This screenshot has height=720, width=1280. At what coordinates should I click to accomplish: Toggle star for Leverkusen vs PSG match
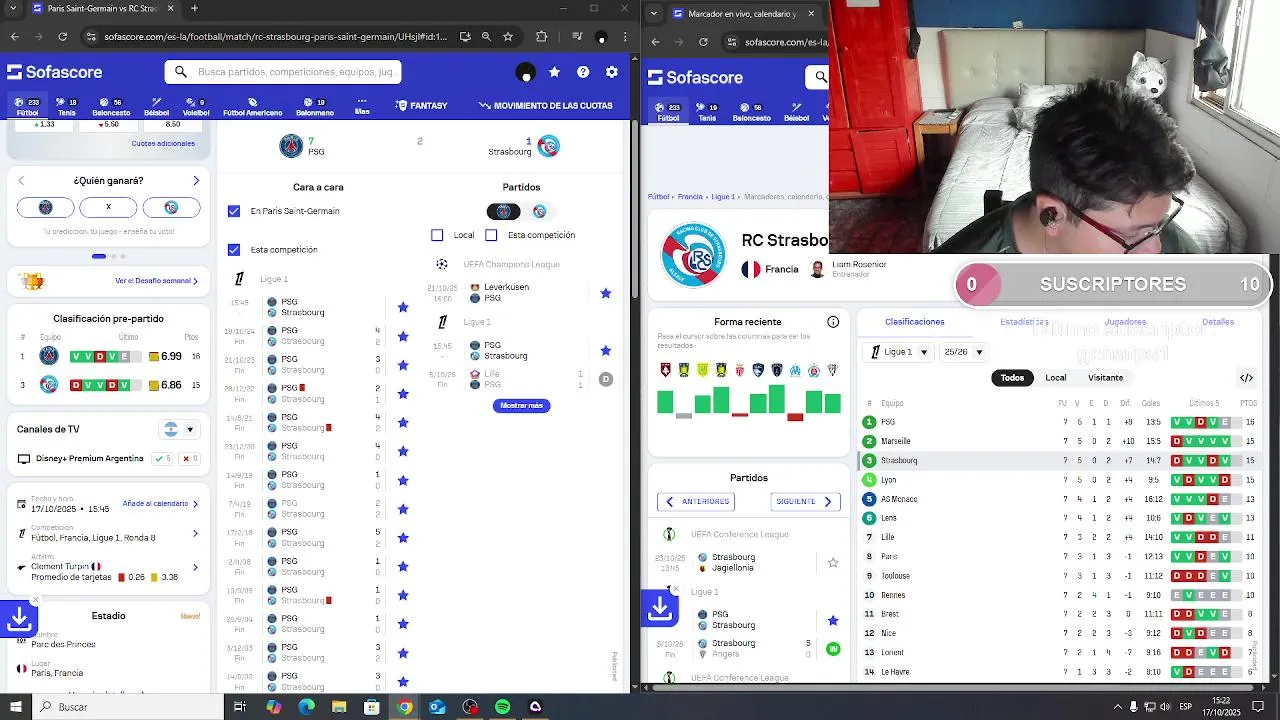tap(605, 293)
